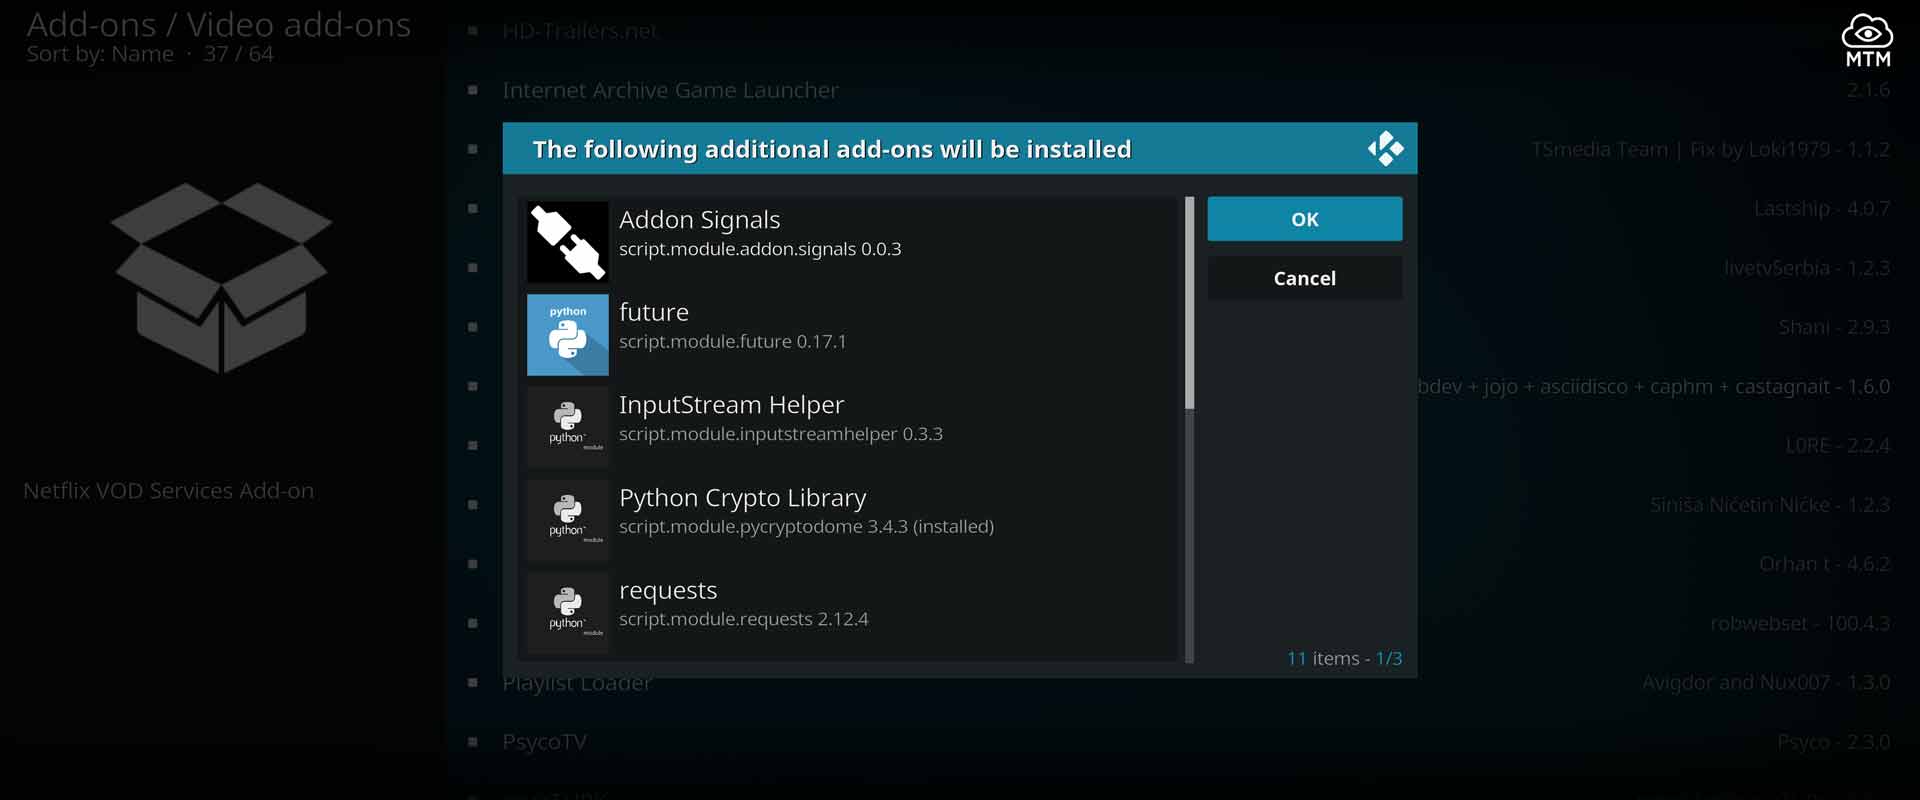Click the Orhan t - 4.6.2 version text
This screenshot has width=1920, height=800.
coord(1824,564)
